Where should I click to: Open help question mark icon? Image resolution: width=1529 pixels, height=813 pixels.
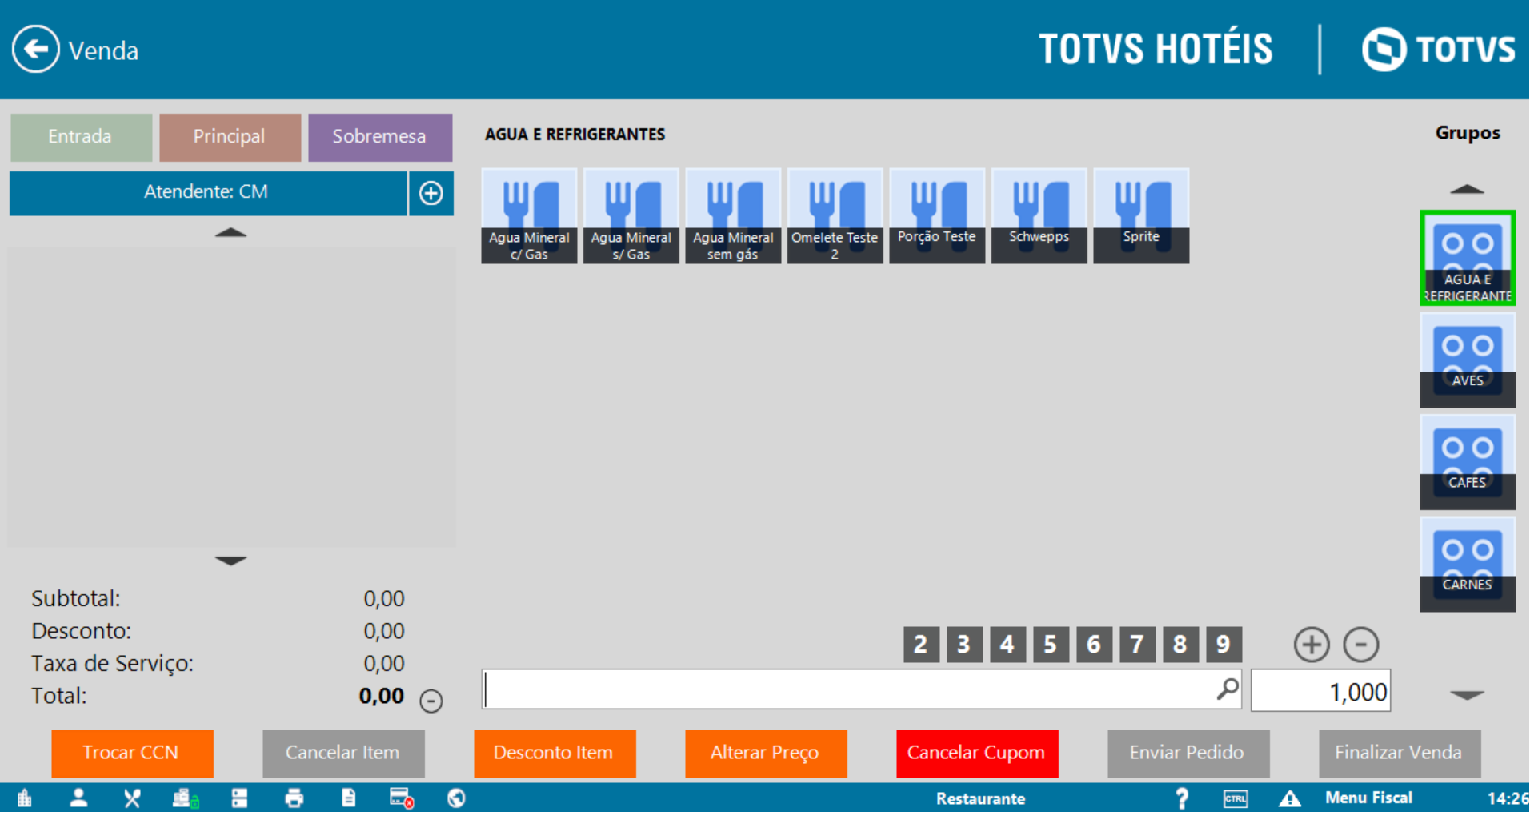pos(1182,798)
